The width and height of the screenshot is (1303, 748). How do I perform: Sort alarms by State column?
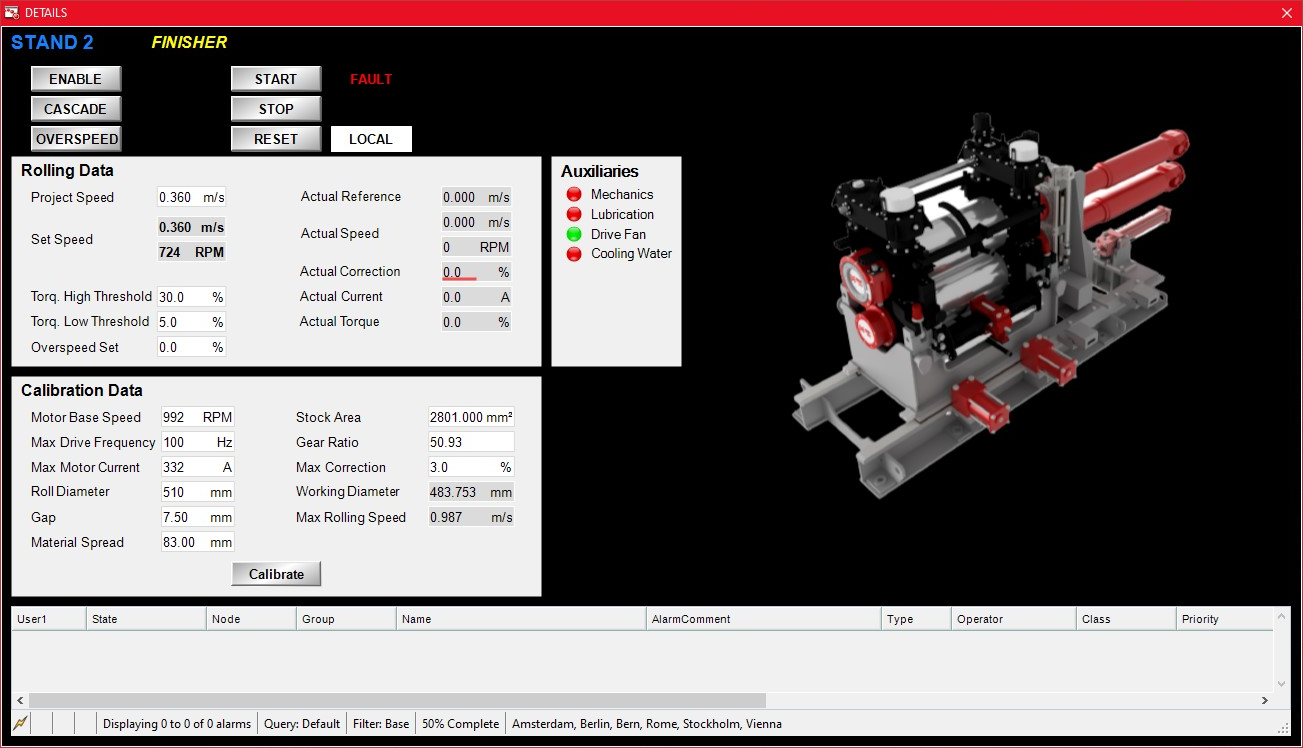pos(146,619)
